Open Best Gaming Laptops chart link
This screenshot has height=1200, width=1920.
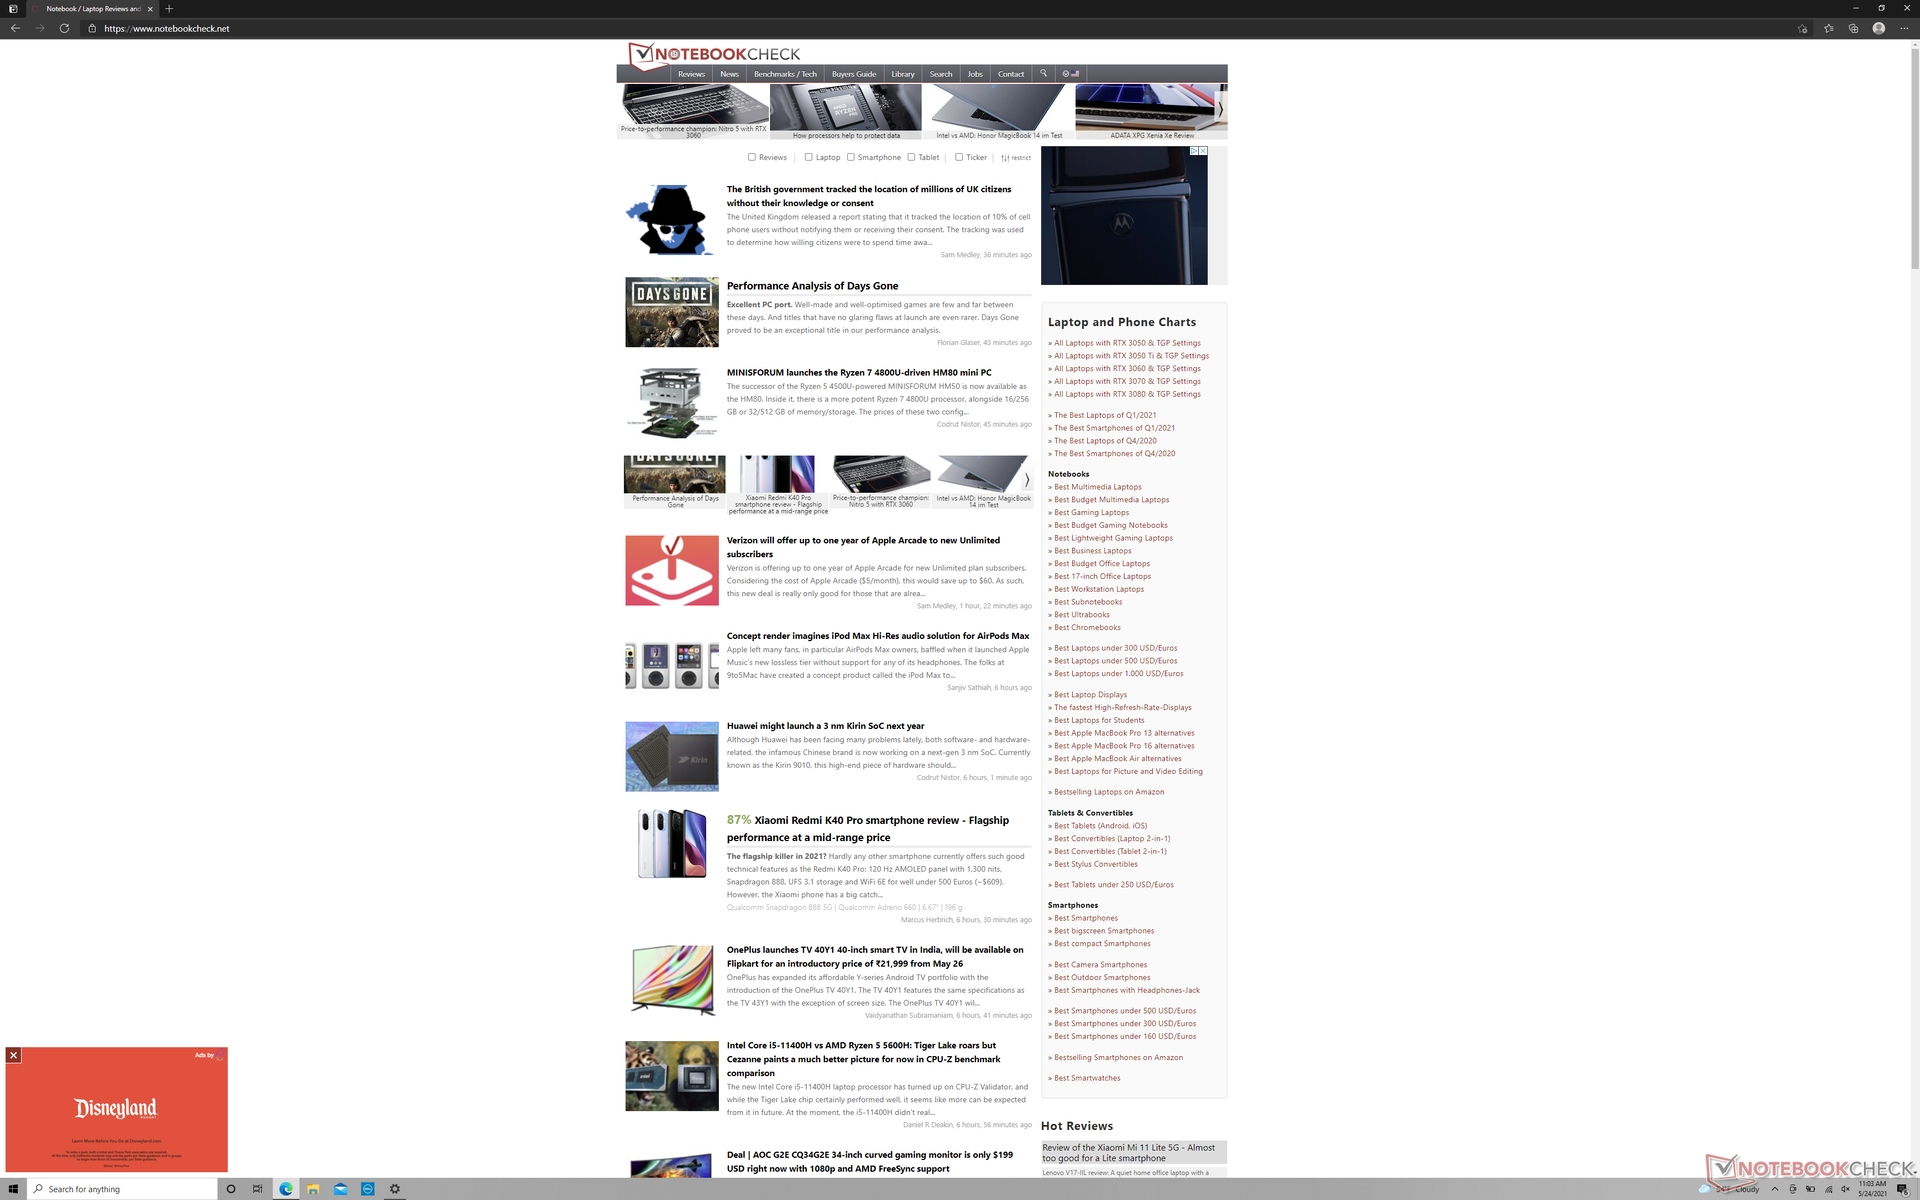pyautogui.click(x=1091, y=512)
